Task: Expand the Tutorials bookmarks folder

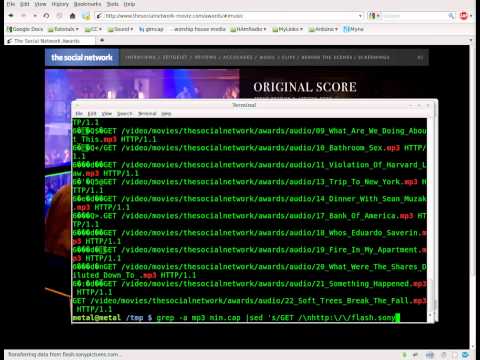Action: (63, 29)
